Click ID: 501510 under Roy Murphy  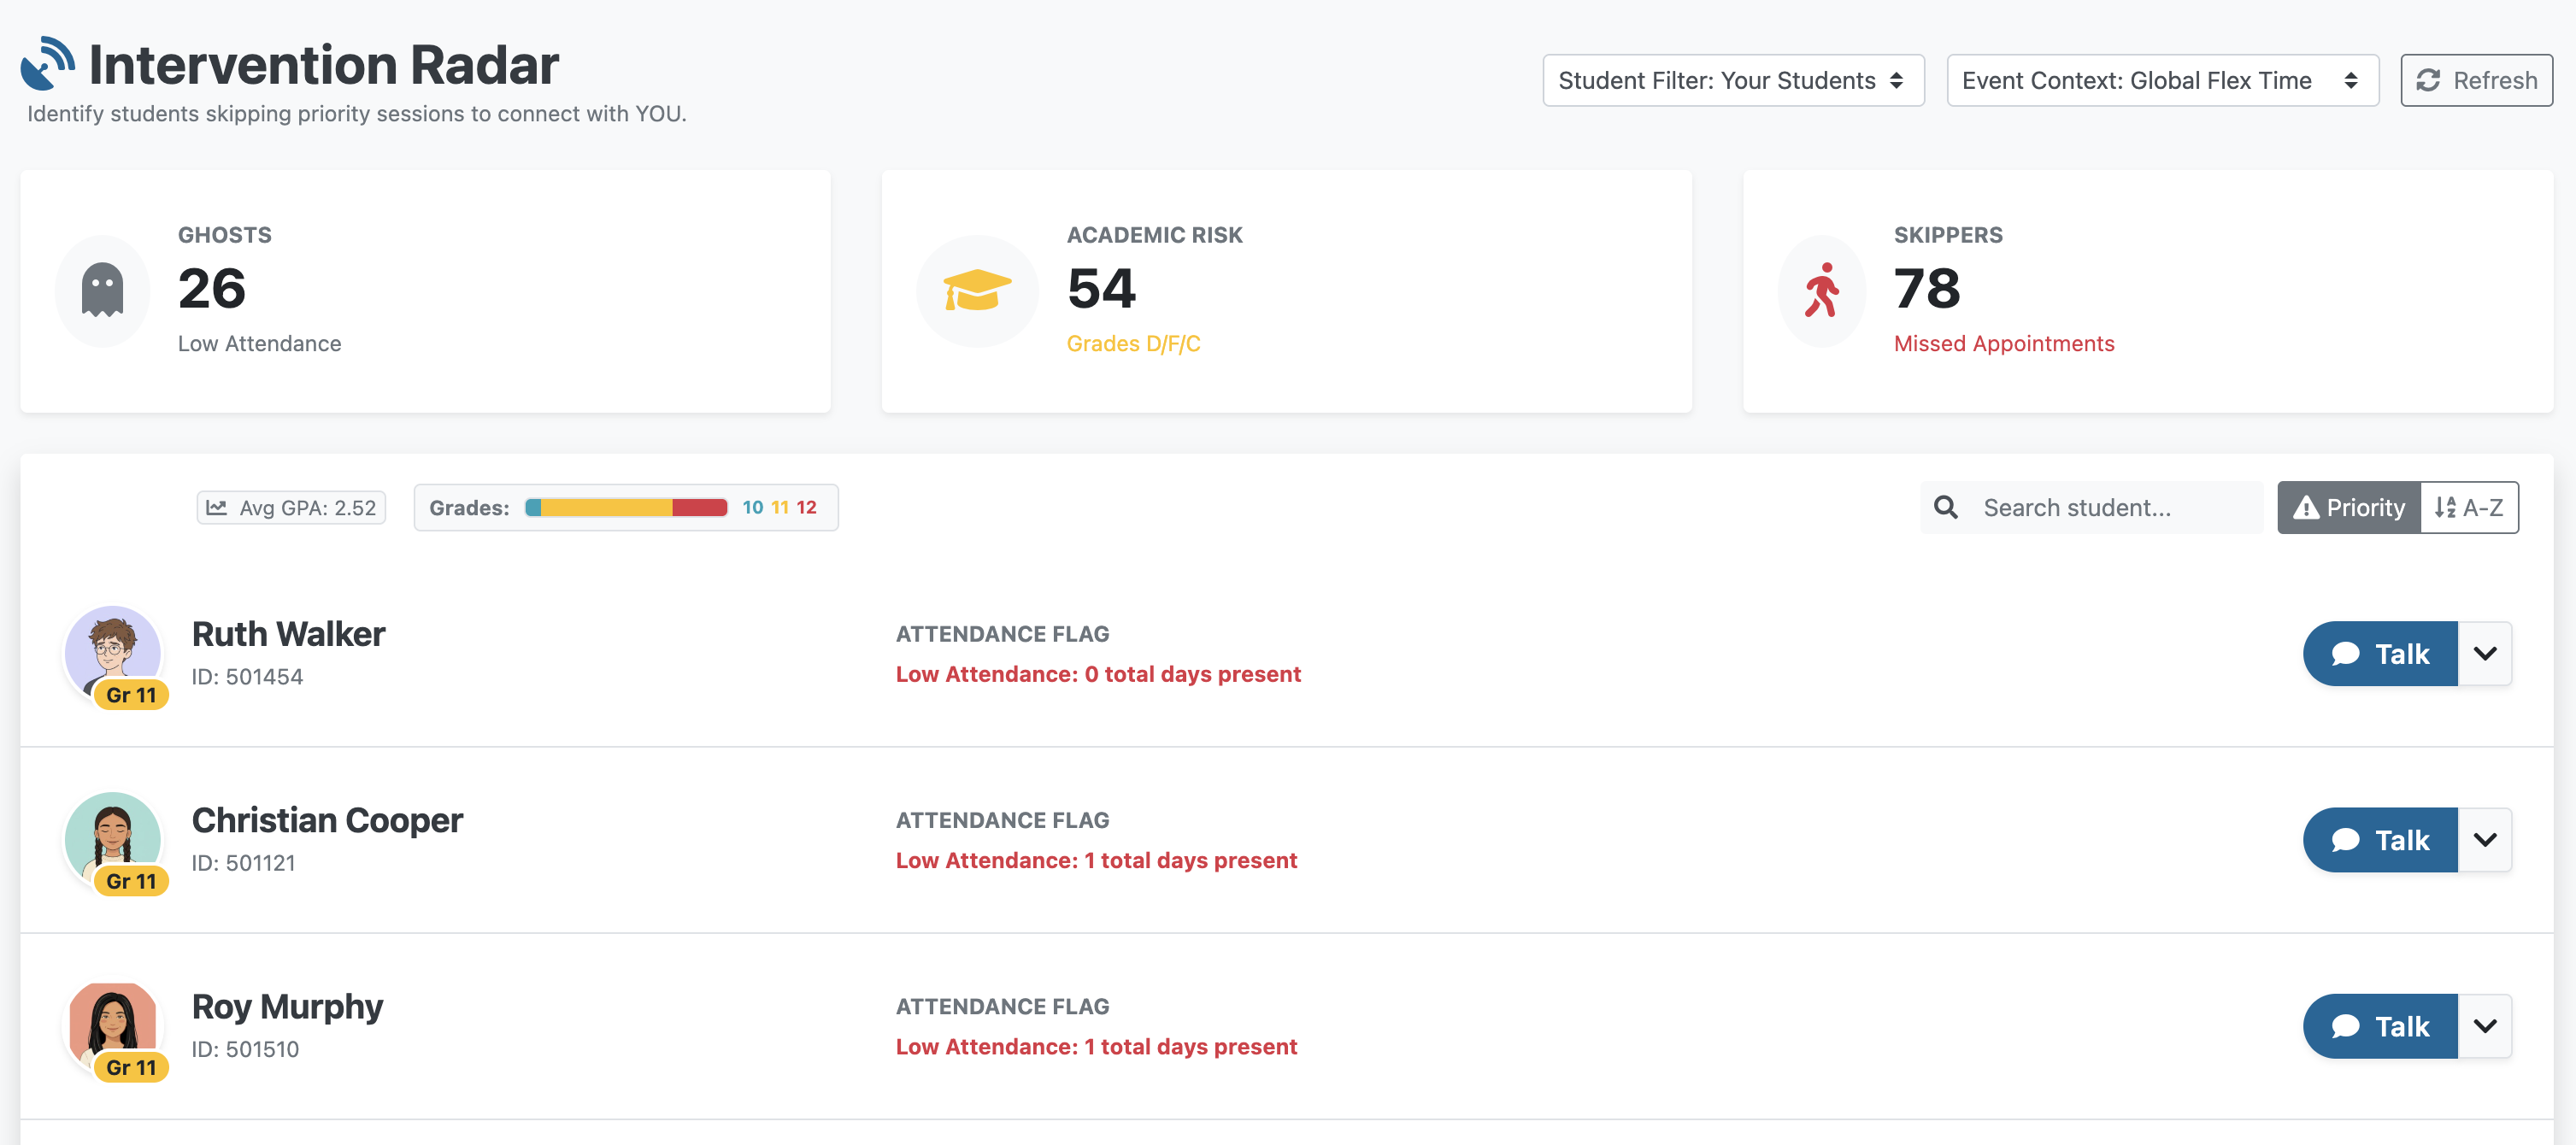click(245, 1049)
